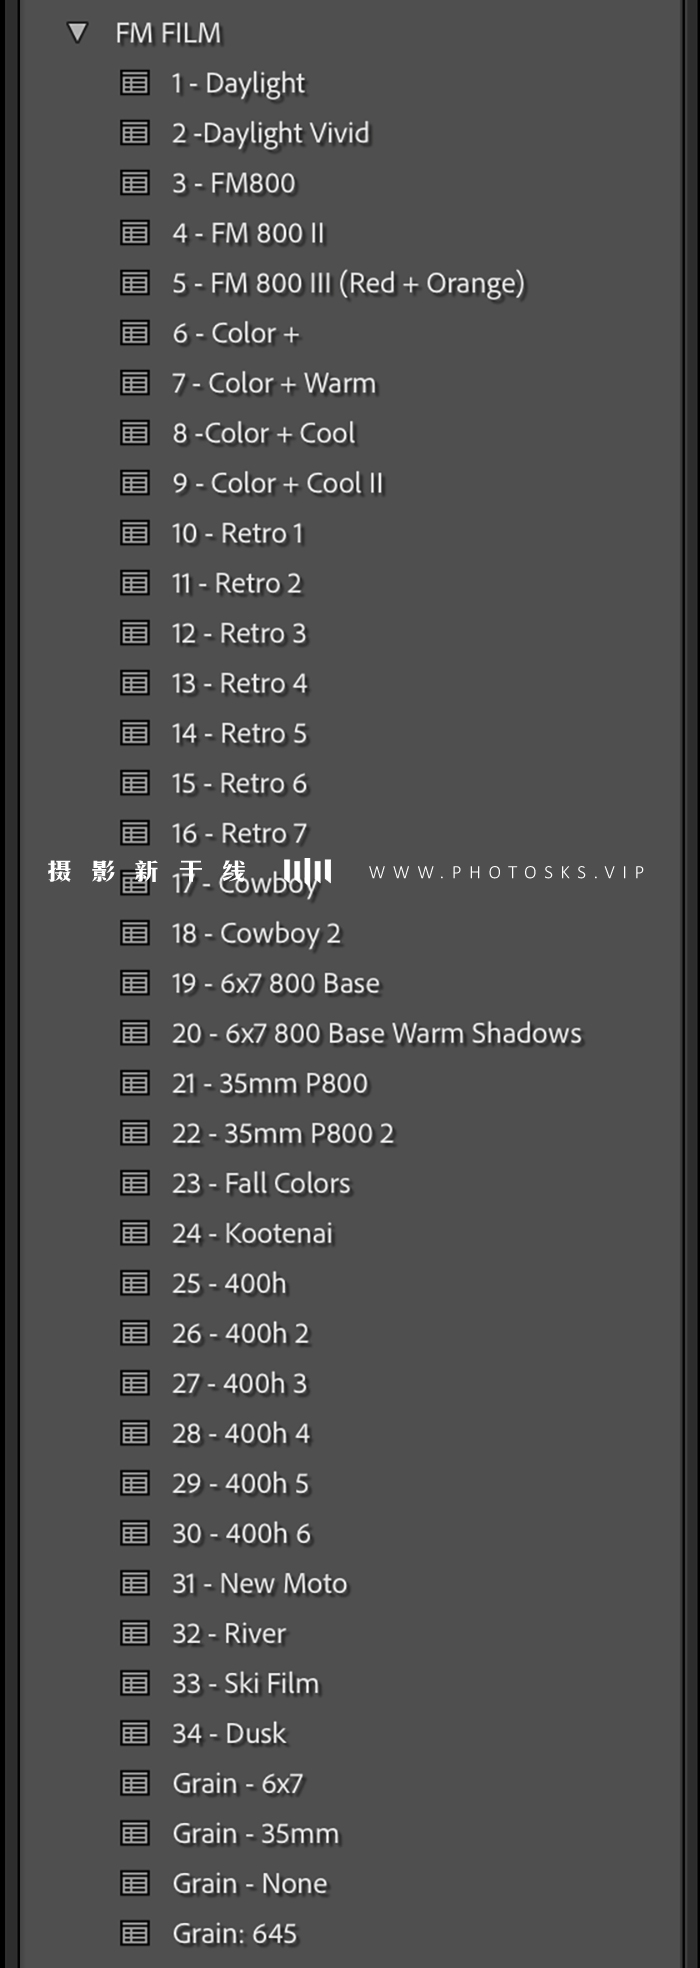Screen dimensions: 700x1968
Task: Collapse the FM FILM preset folder
Action: click(x=77, y=33)
